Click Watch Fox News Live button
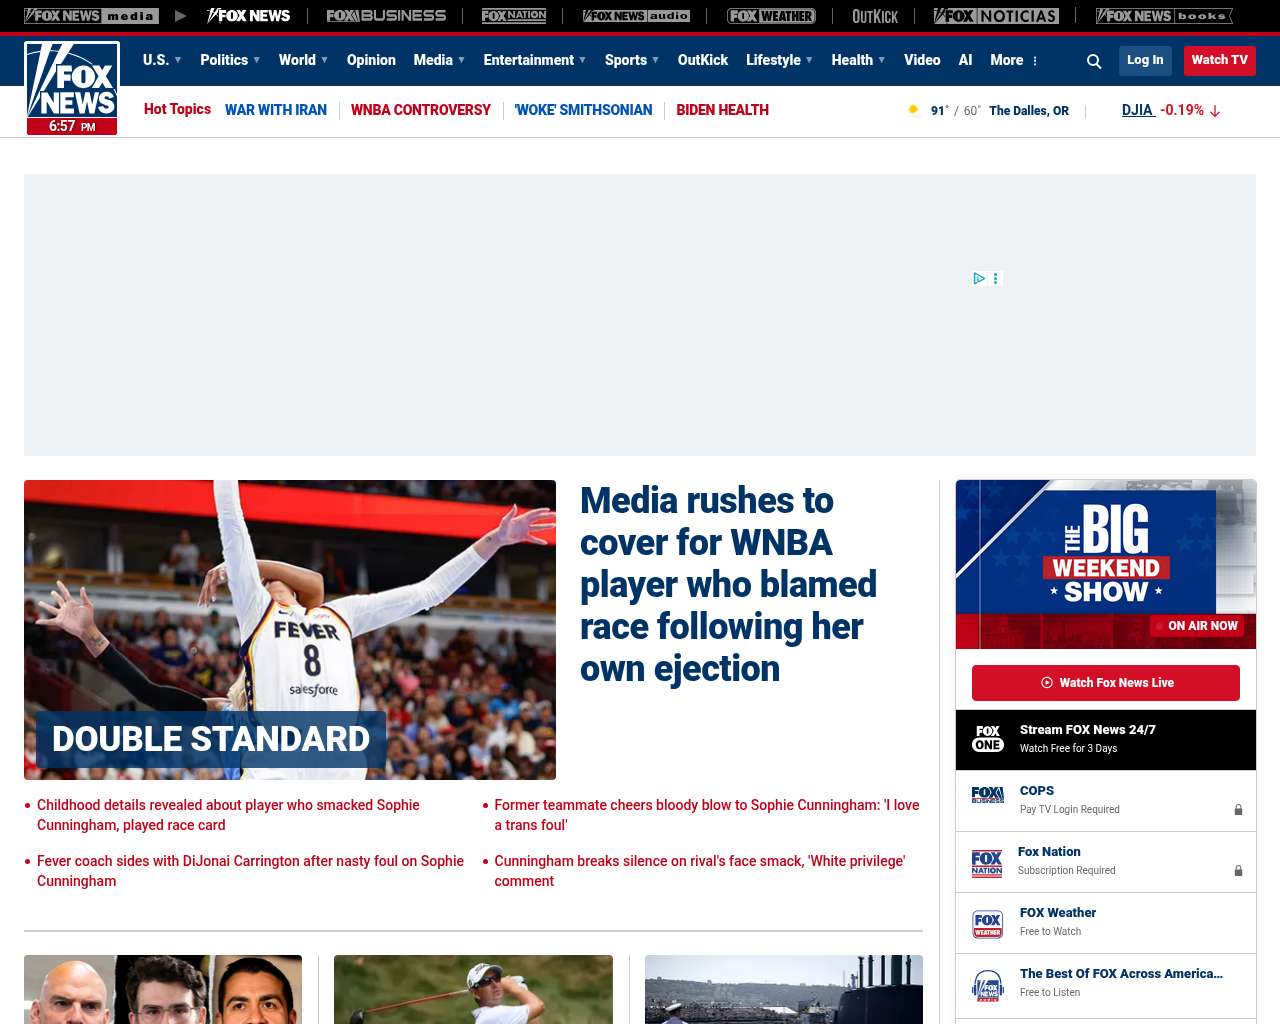This screenshot has width=1280, height=1024. (x=1106, y=683)
